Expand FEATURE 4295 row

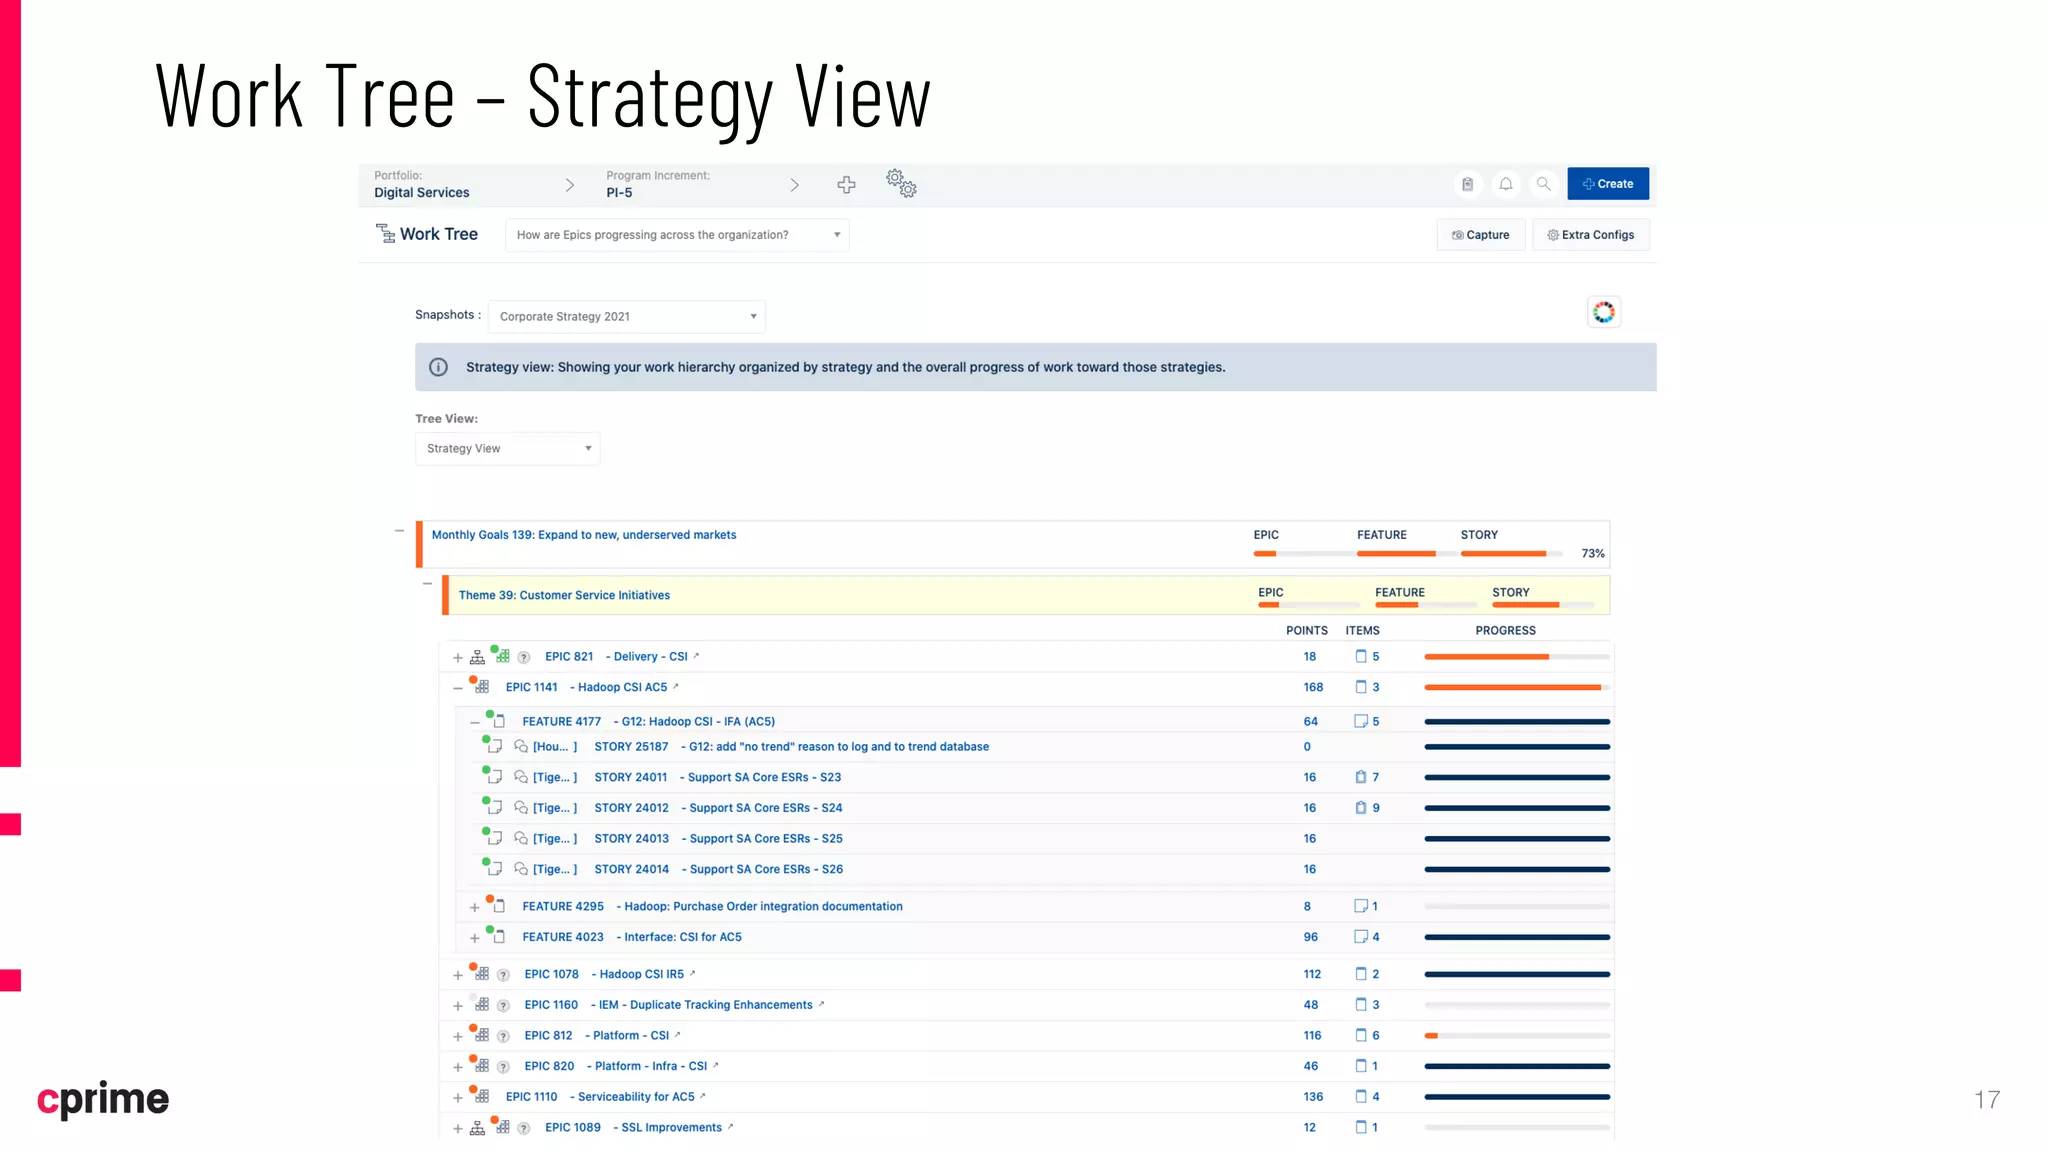click(x=474, y=908)
